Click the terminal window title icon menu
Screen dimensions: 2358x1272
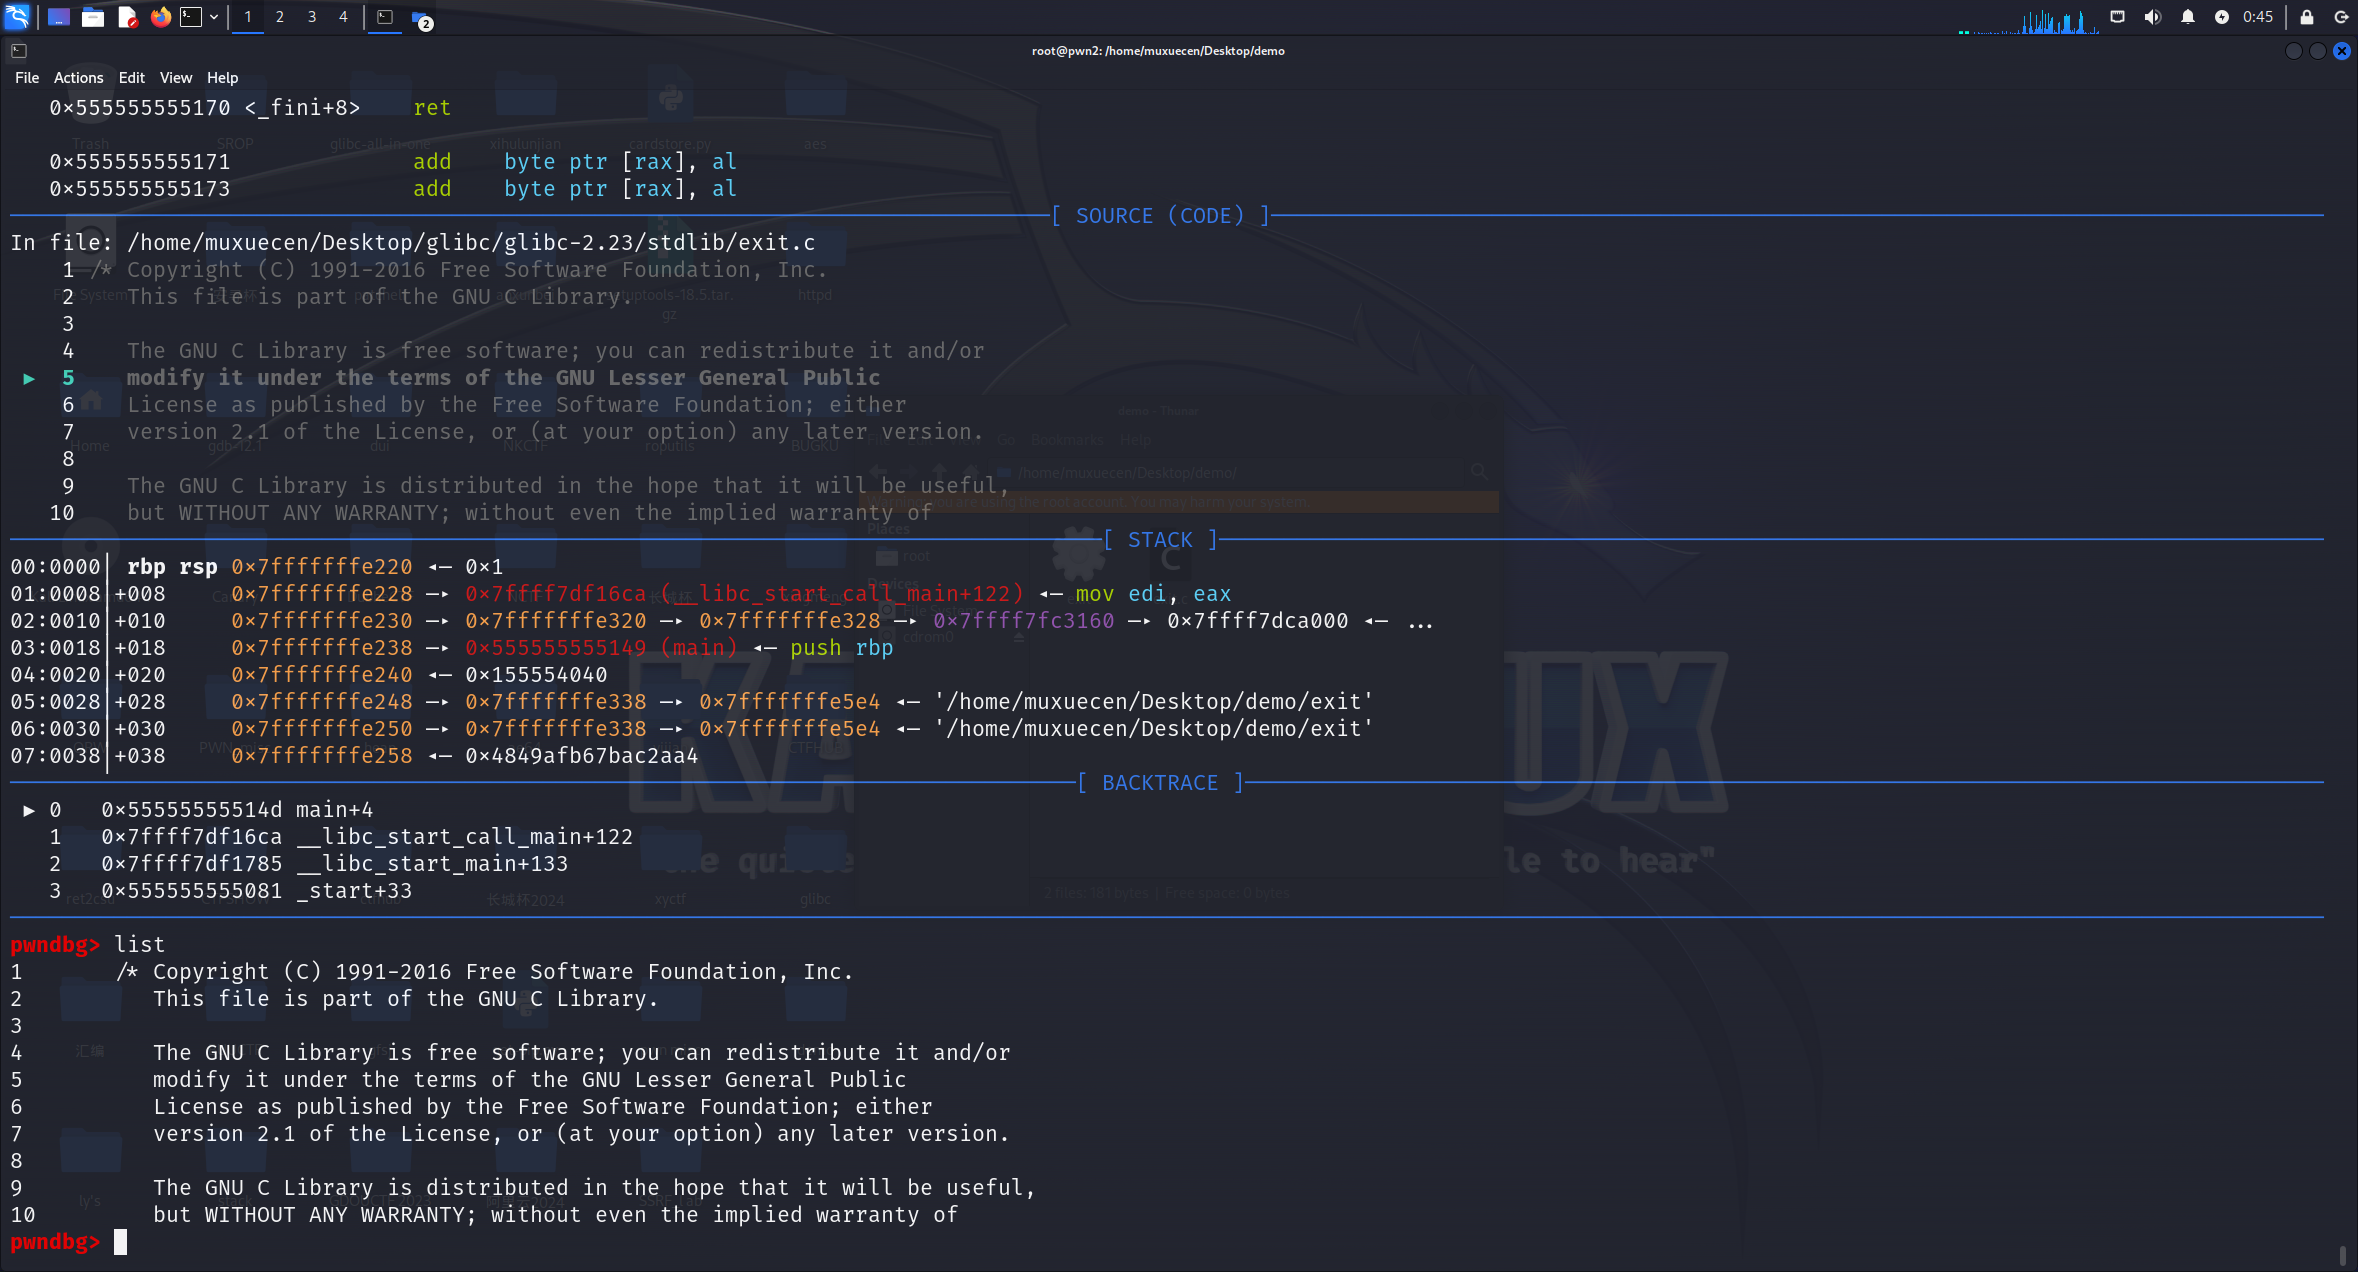click(x=19, y=51)
